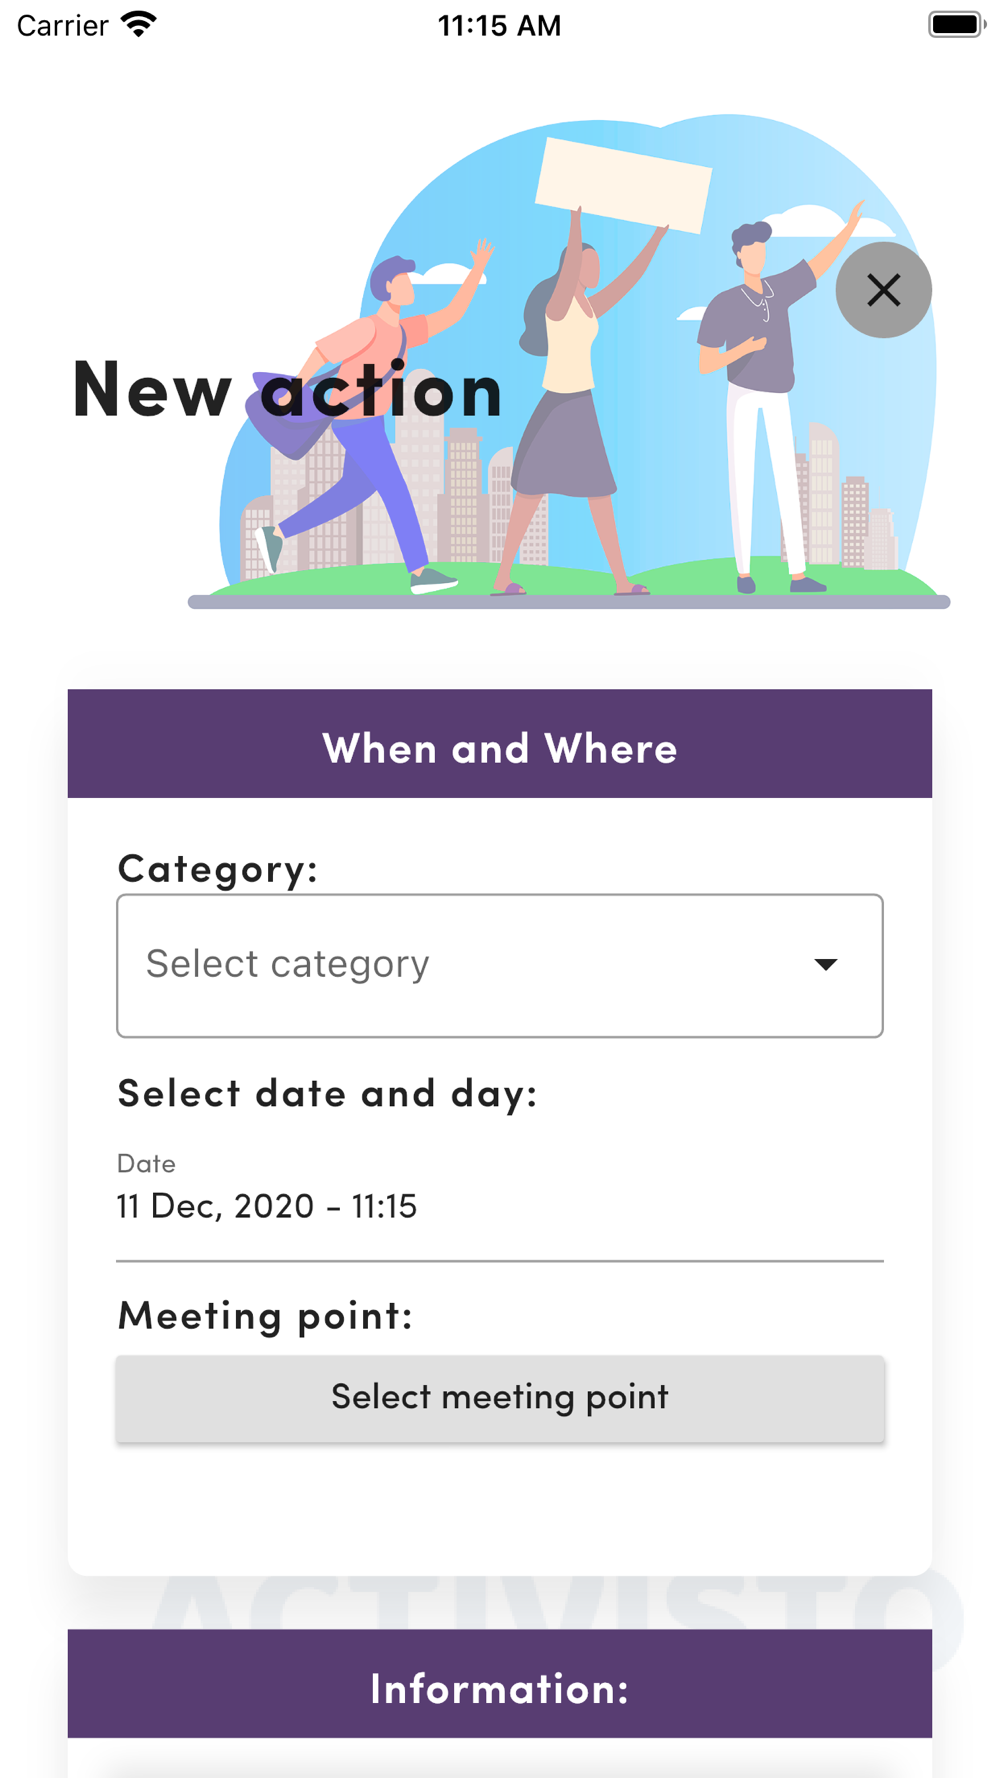This screenshot has width=1000, height=1778.
Task: Click the Category label
Action: (x=218, y=868)
